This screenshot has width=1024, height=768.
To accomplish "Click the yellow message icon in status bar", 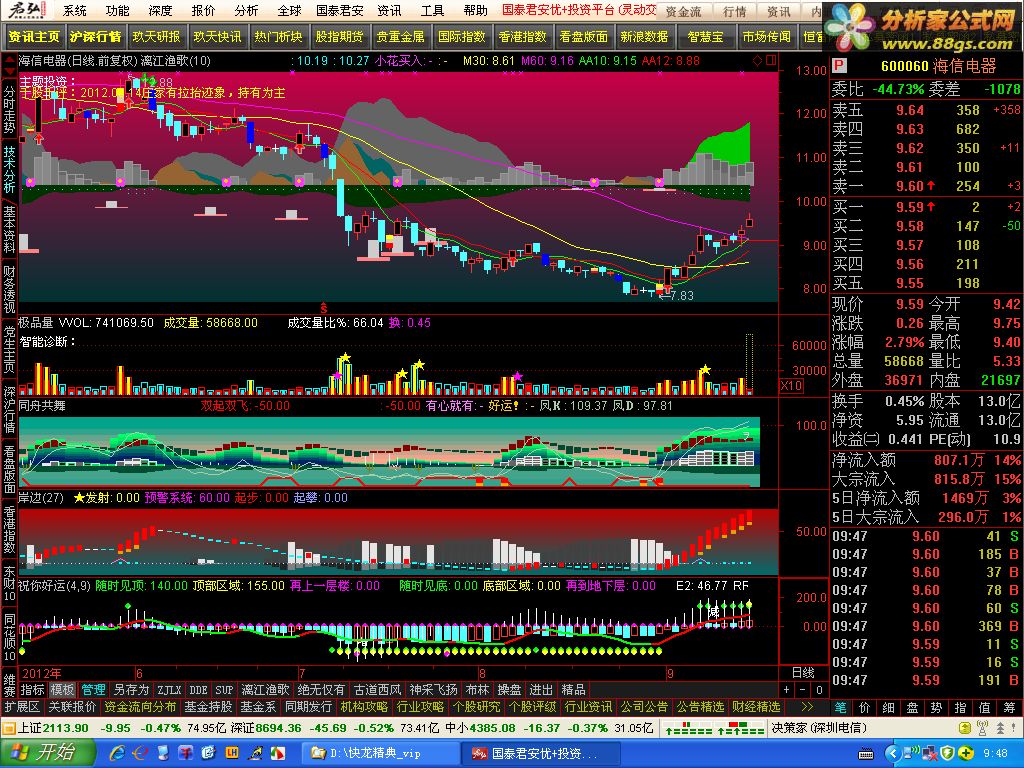I will (965, 728).
